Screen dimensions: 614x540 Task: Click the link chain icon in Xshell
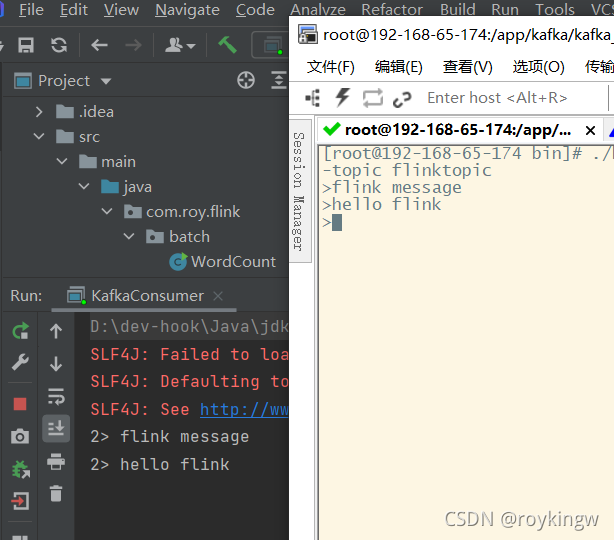402,99
